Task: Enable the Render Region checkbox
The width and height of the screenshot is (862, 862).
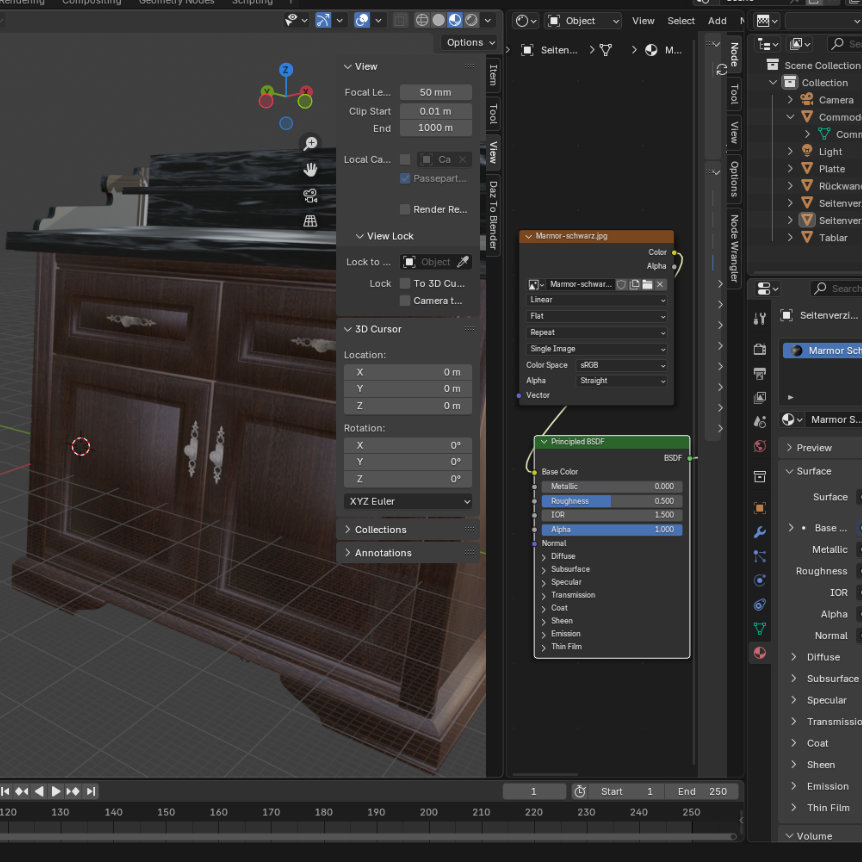Action: 405,210
